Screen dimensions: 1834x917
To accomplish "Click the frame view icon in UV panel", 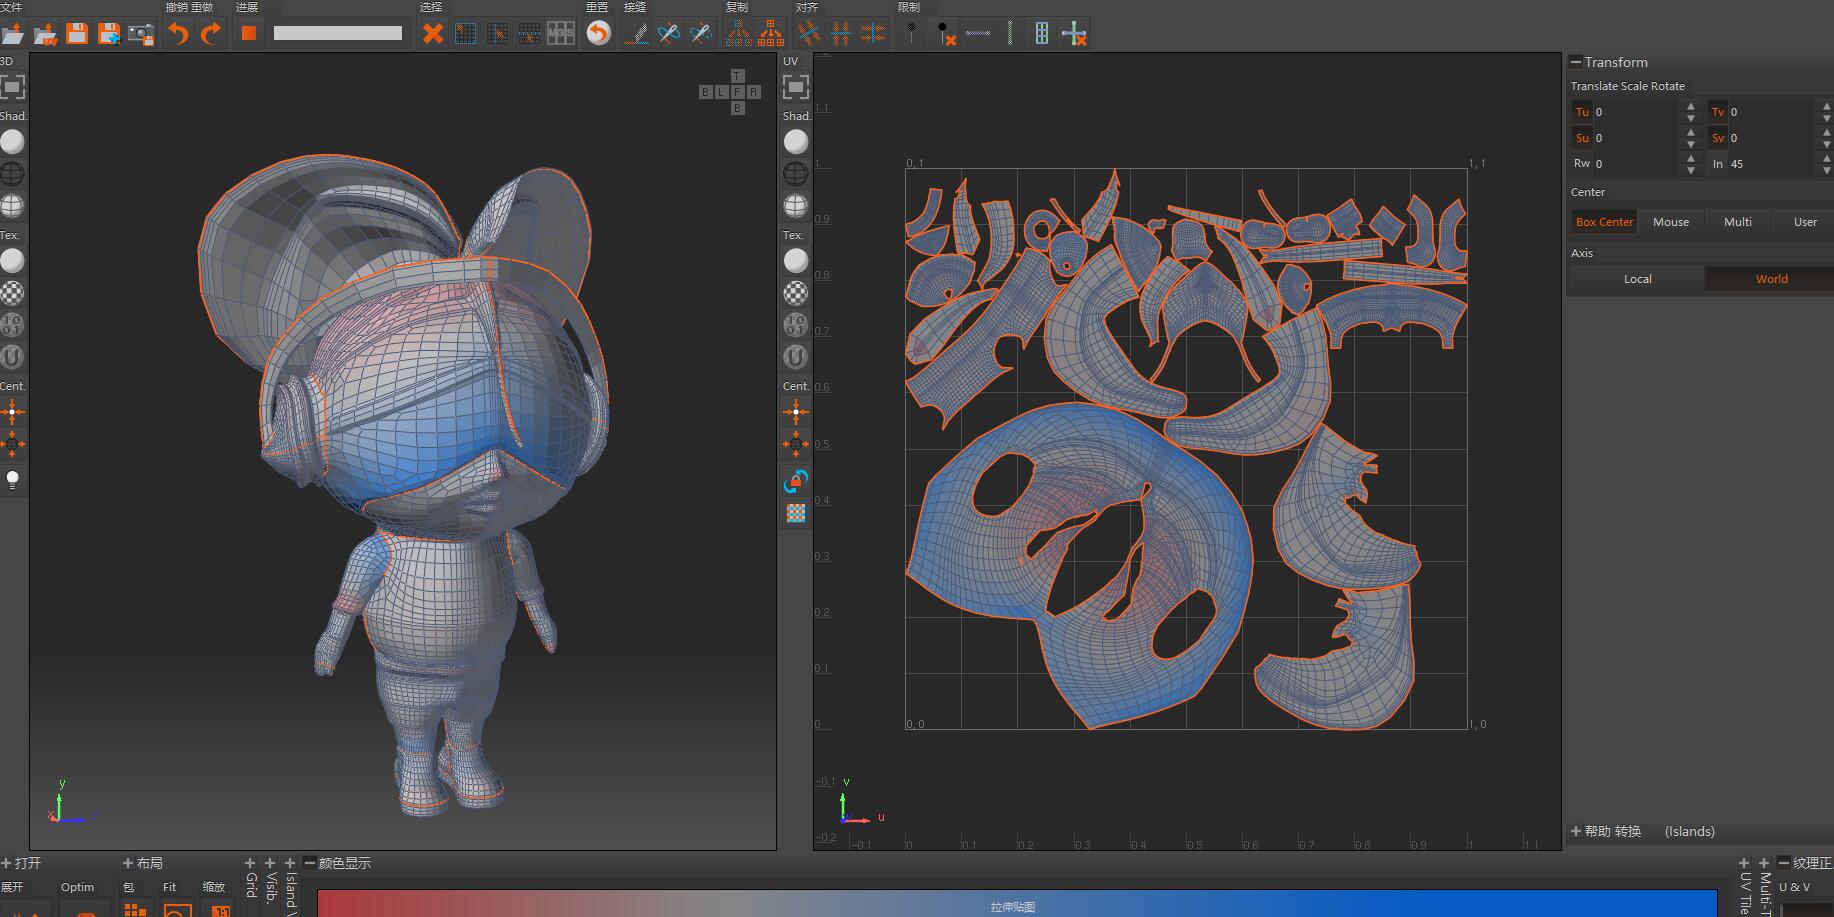I will click(796, 88).
